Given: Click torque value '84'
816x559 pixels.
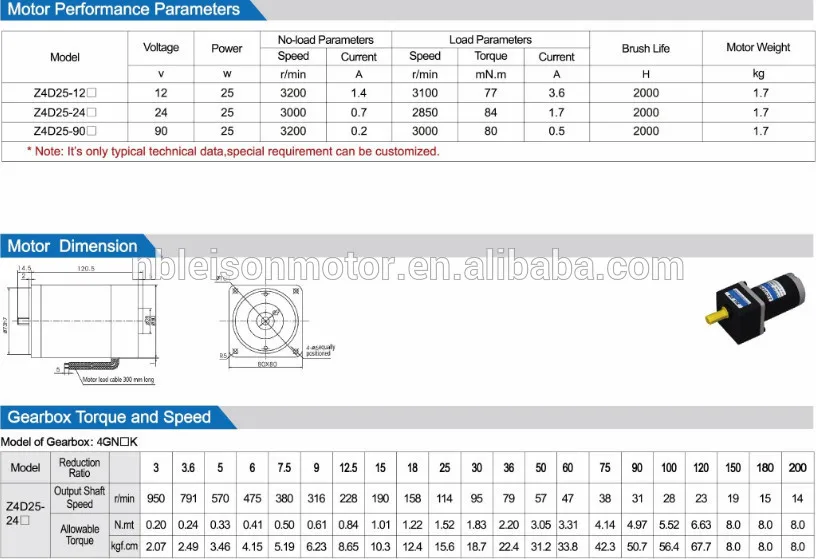Looking at the screenshot, I should (490, 112).
